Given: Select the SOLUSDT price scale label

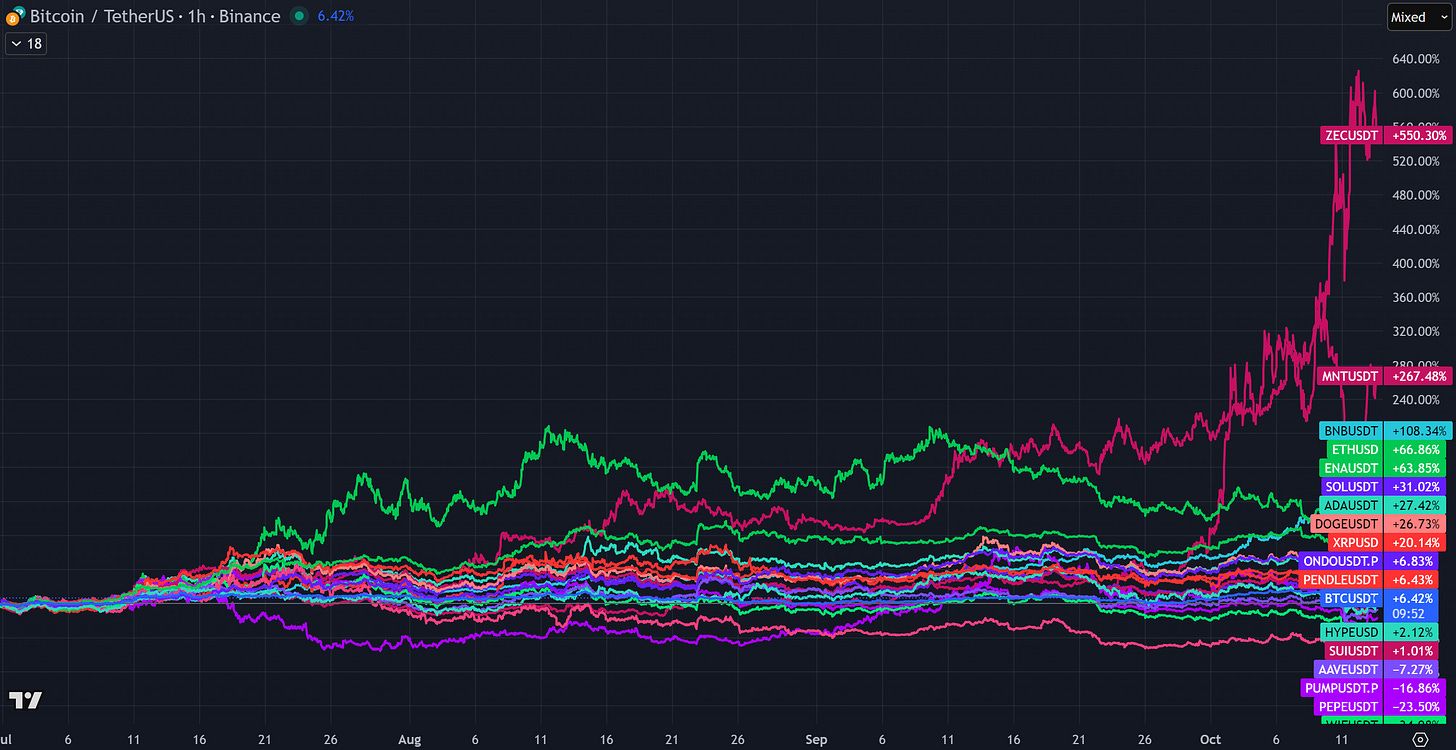Looking at the screenshot, I should [1351, 487].
